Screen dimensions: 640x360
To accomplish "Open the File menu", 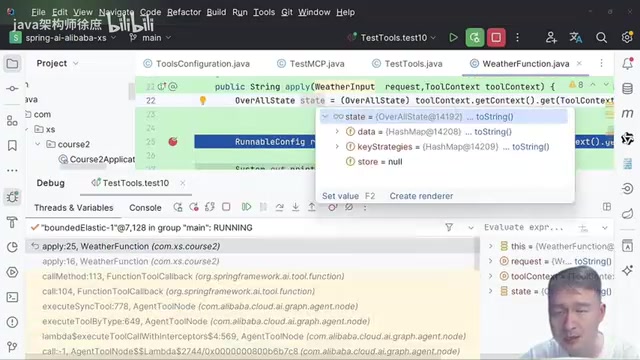I will (x=38, y=12).
